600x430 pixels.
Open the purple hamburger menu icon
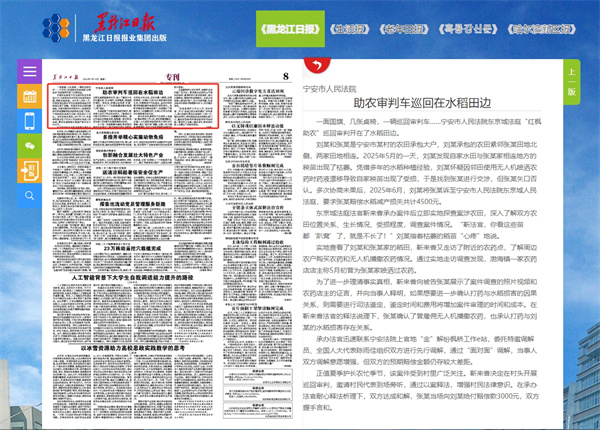29,71
